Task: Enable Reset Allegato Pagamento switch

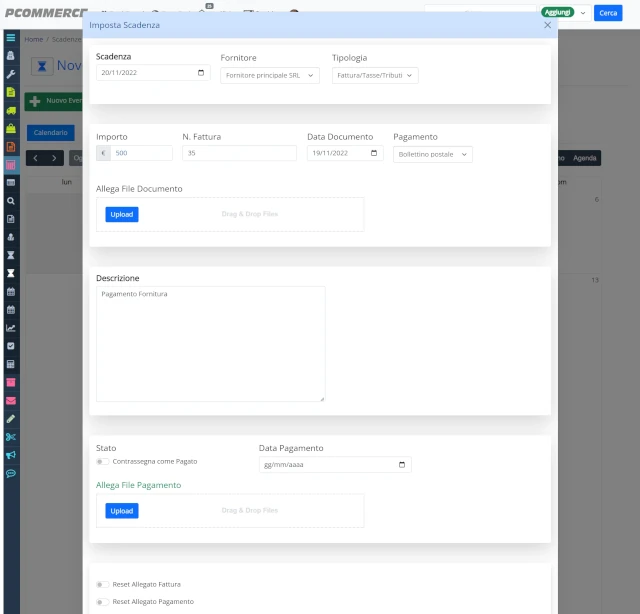Action: pyautogui.click(x=102, y=602)
